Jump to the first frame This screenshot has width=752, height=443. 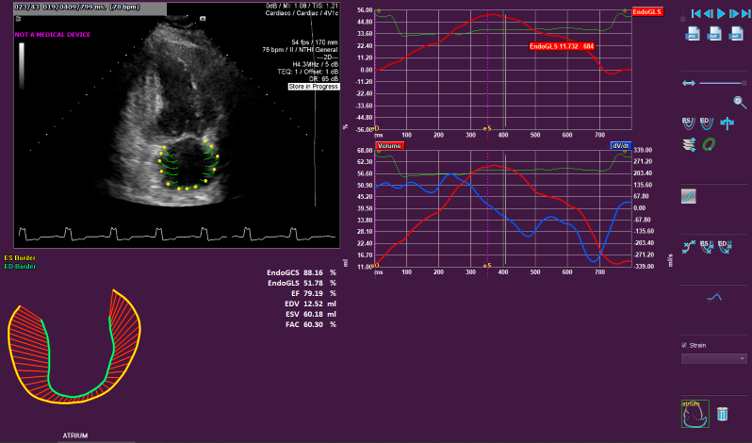point(695,14)
